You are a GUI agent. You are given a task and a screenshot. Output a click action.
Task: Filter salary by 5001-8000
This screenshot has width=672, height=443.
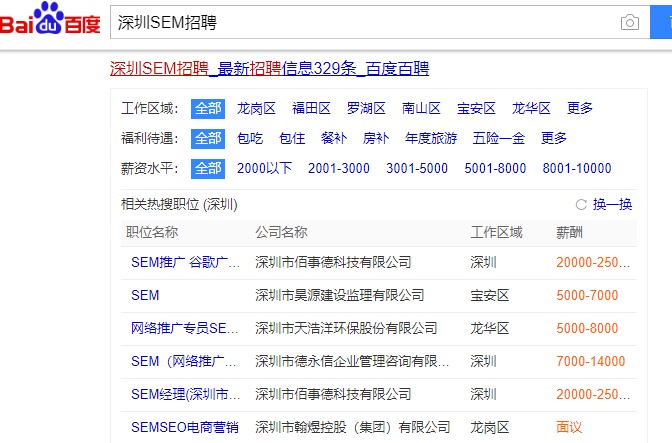pos(495,169)
